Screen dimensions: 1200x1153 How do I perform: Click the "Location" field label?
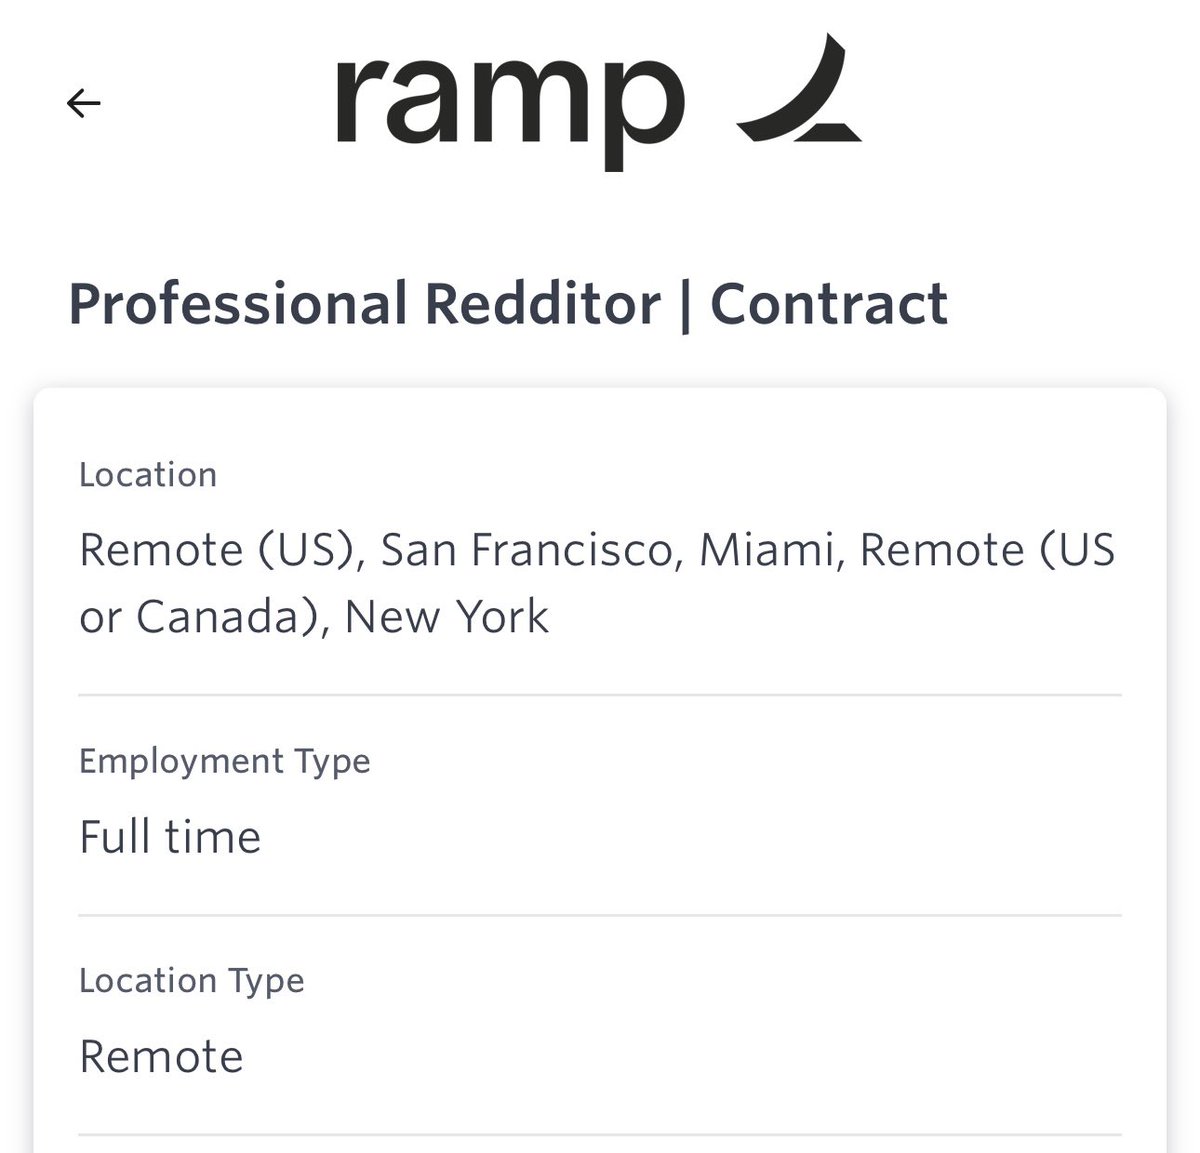click(148, 475)
